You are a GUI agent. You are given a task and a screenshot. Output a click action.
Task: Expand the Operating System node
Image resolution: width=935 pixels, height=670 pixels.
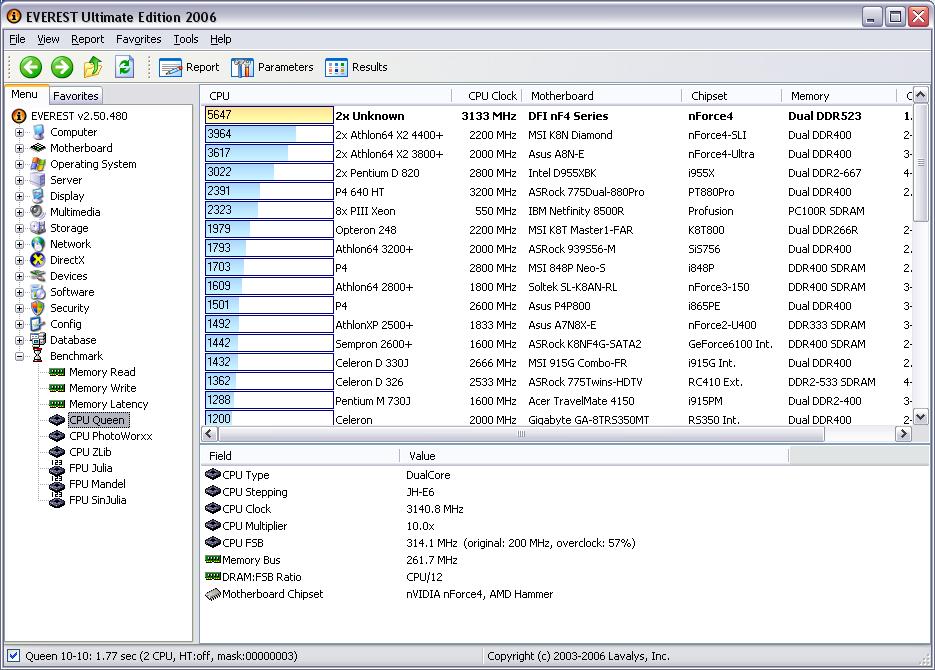coord(20,165)
